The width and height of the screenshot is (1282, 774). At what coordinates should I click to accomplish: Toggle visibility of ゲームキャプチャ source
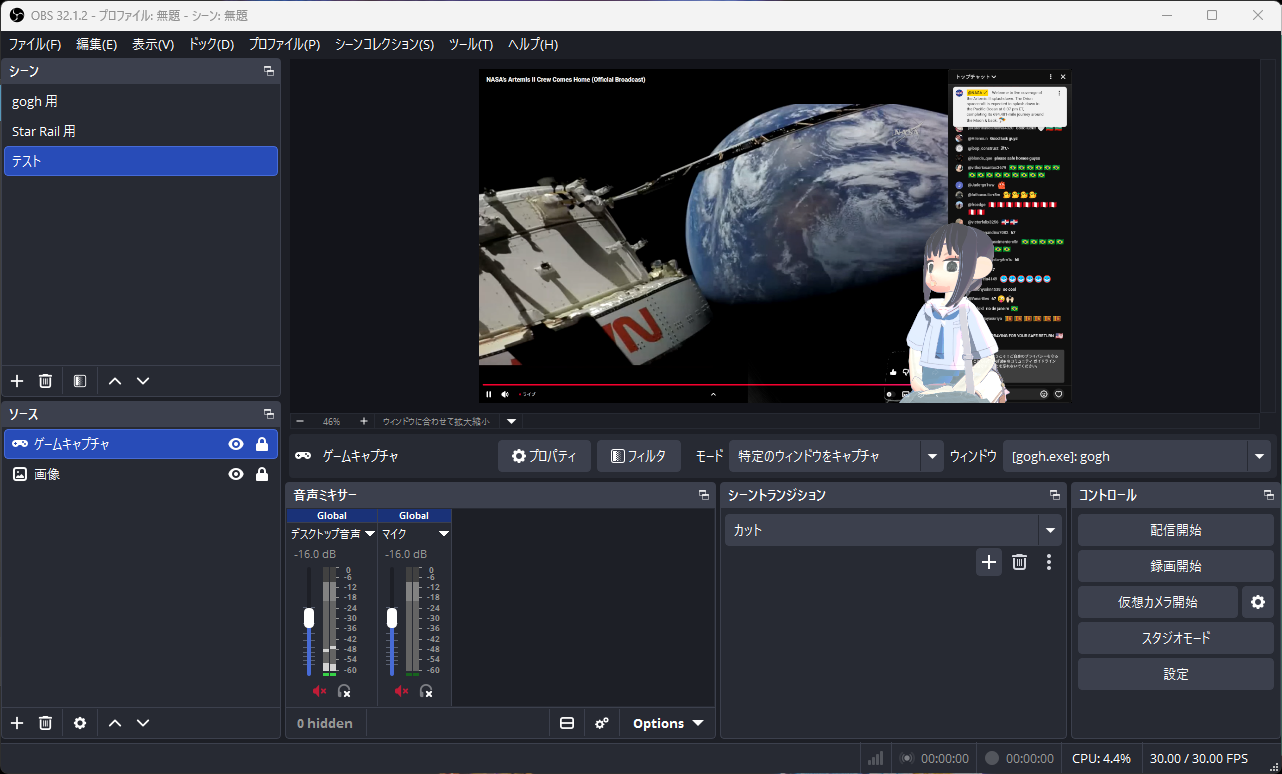[236, 444]
